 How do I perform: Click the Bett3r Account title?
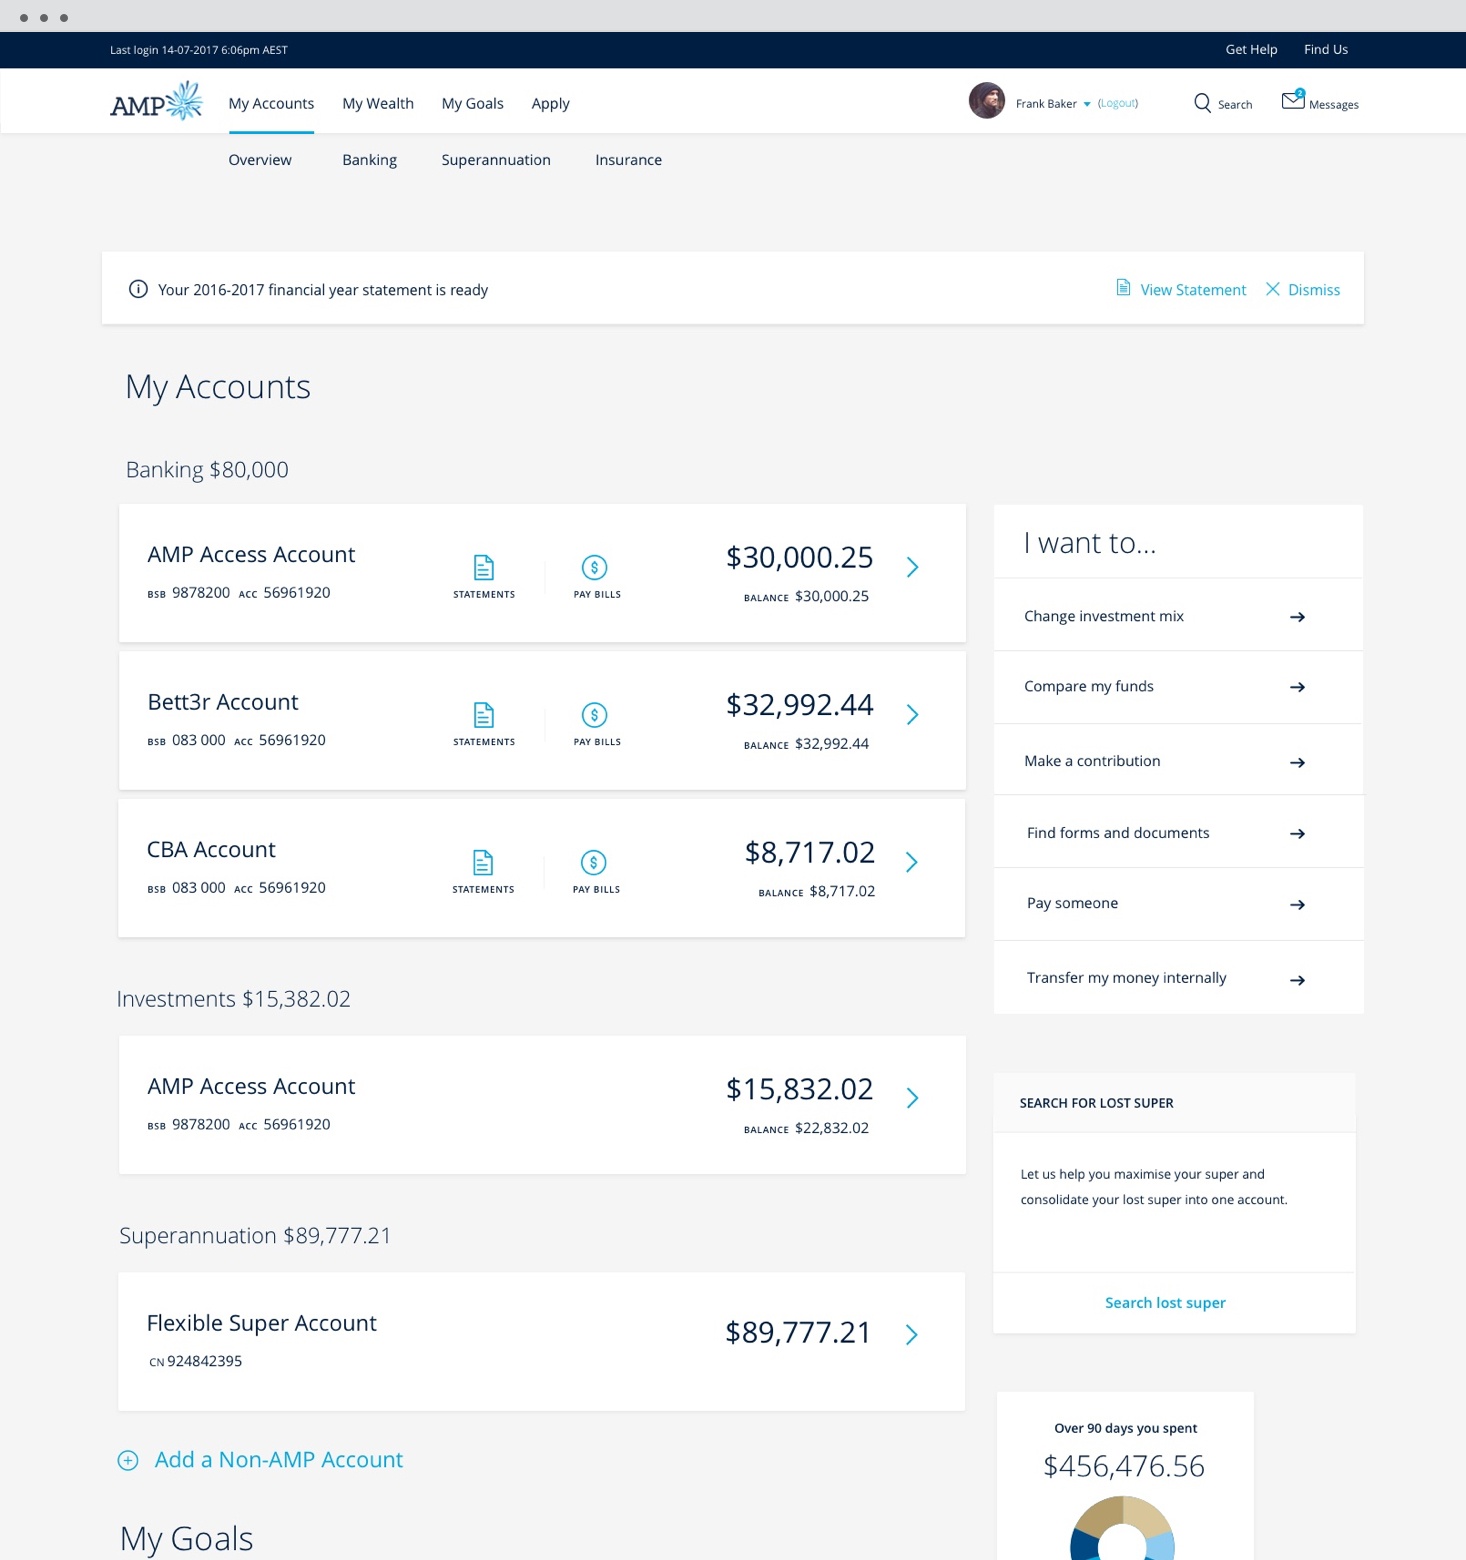(x=223, y=702)
